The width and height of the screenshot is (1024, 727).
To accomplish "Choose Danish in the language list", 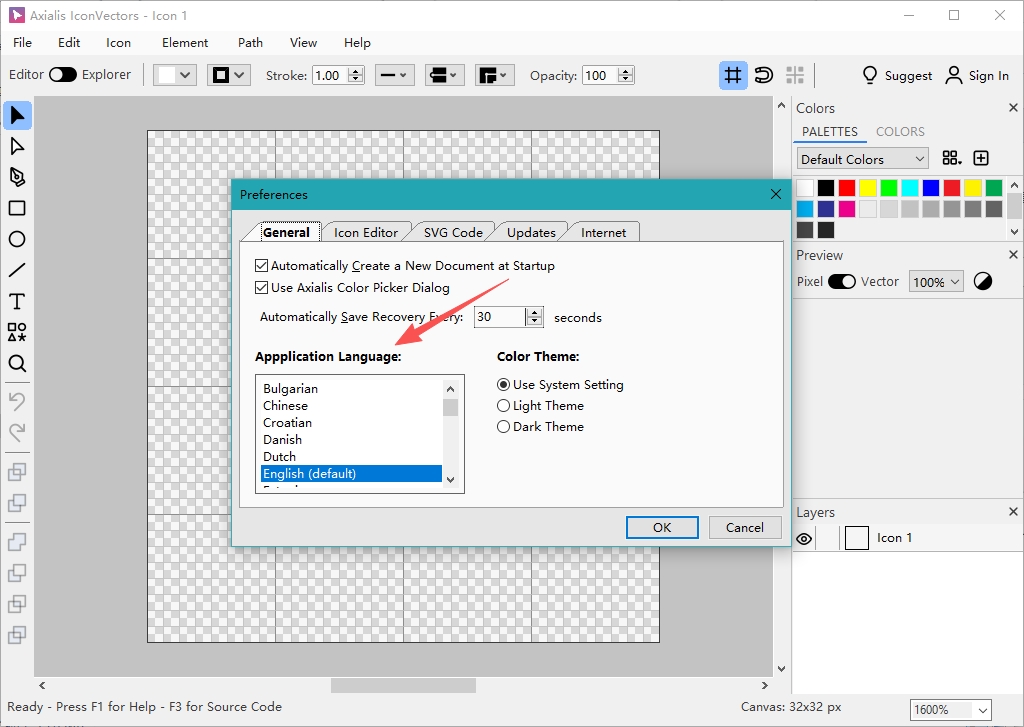I will tap(351, 440).
